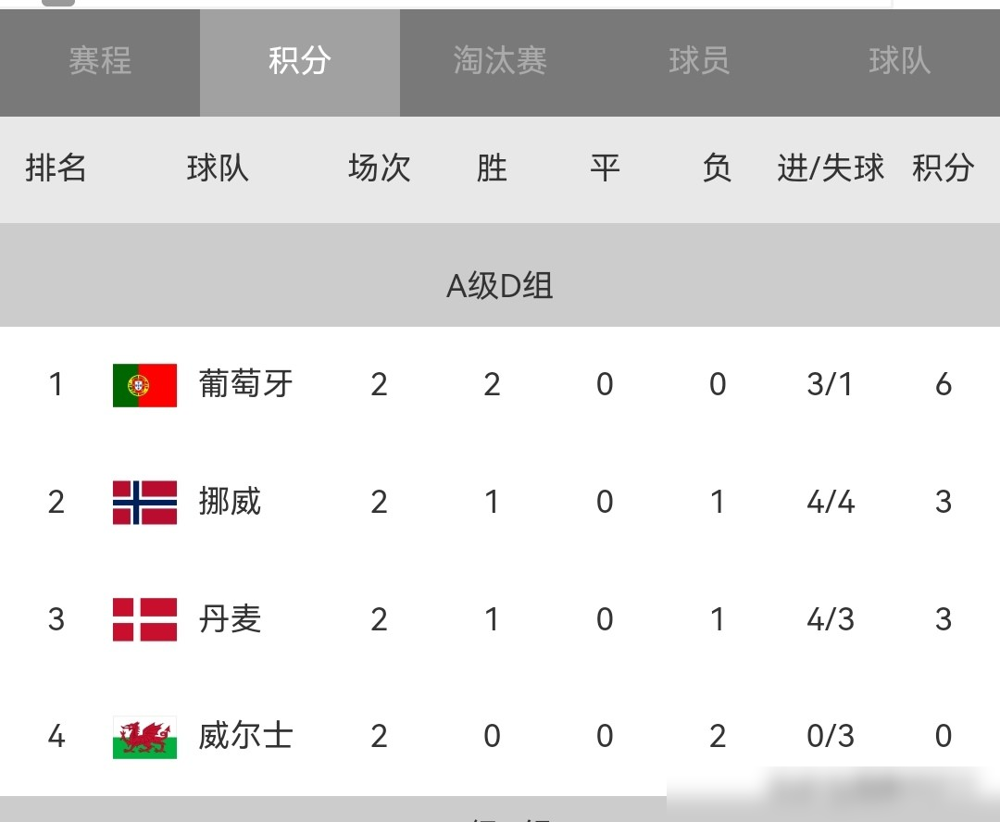Select the 积分 tab
Viewport: 1000px width, 822px height.
(x=300, y=62)
